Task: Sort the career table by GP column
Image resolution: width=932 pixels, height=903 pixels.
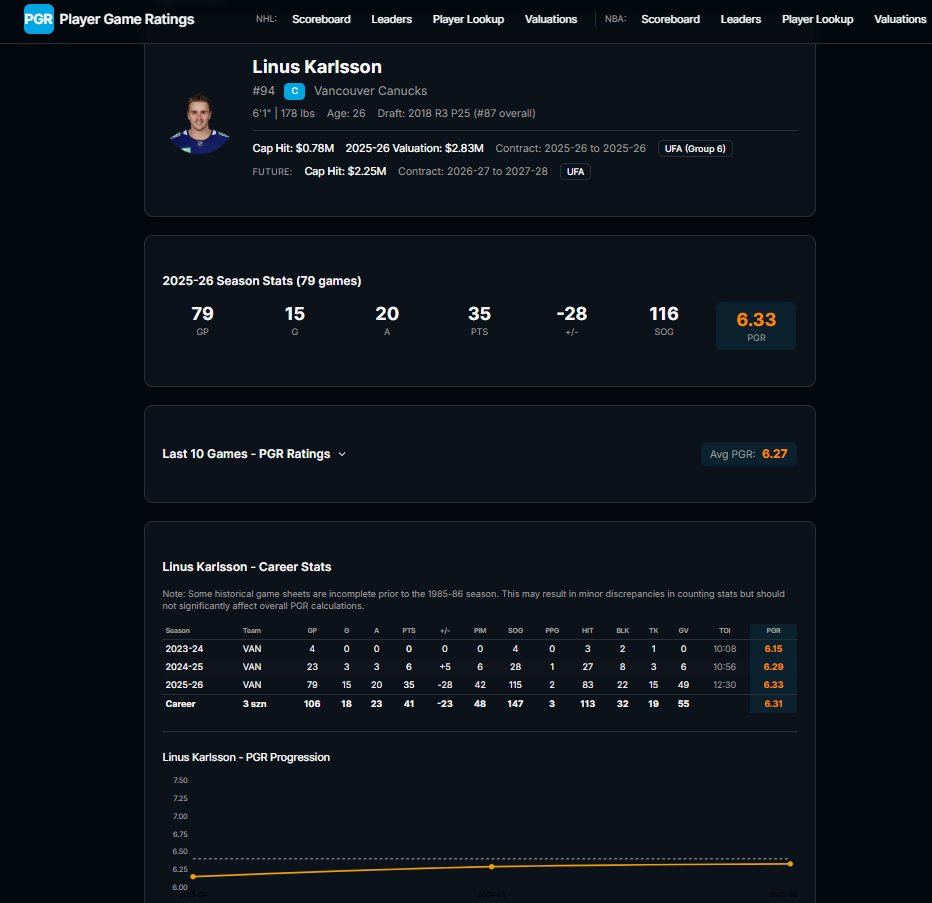Action: click(x=312, y=631)
